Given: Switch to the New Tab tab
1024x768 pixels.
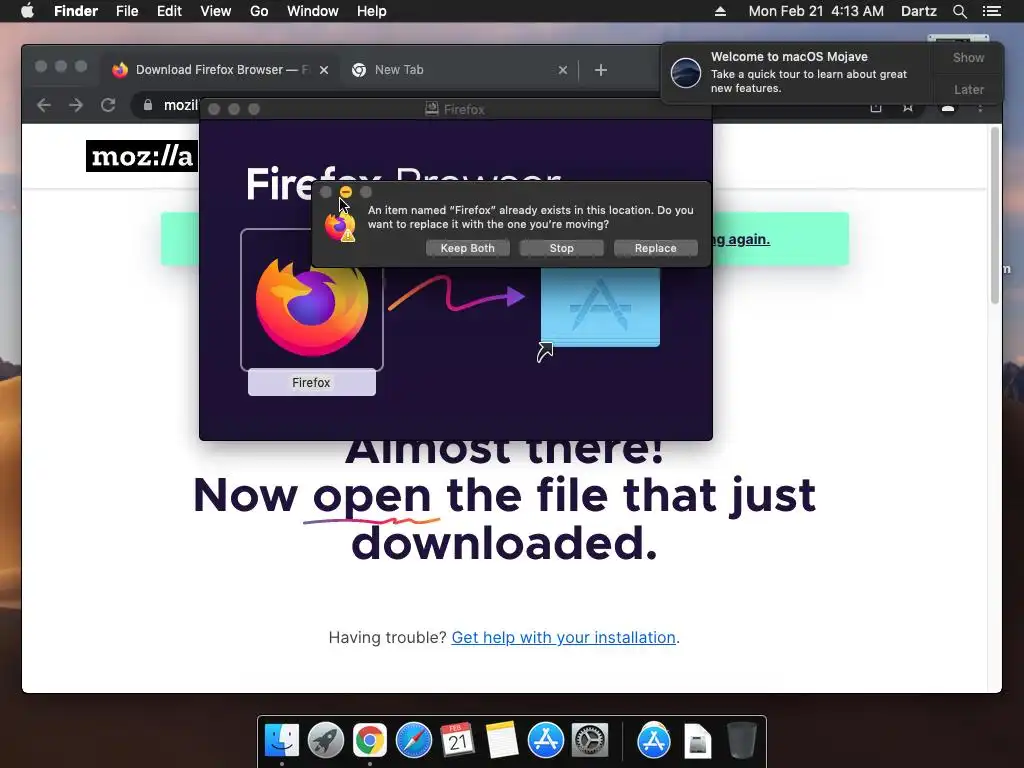Looking at the screenshot, I should click(451, 70).
